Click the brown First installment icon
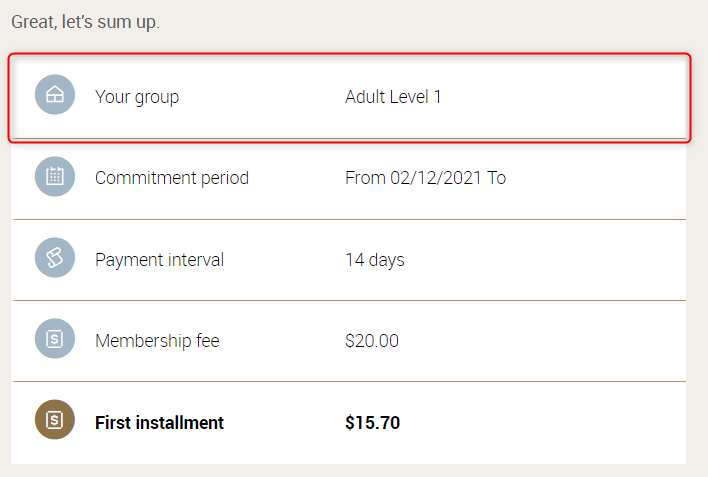This screenshot has width=708, height=477. click(x=55, y=421)
